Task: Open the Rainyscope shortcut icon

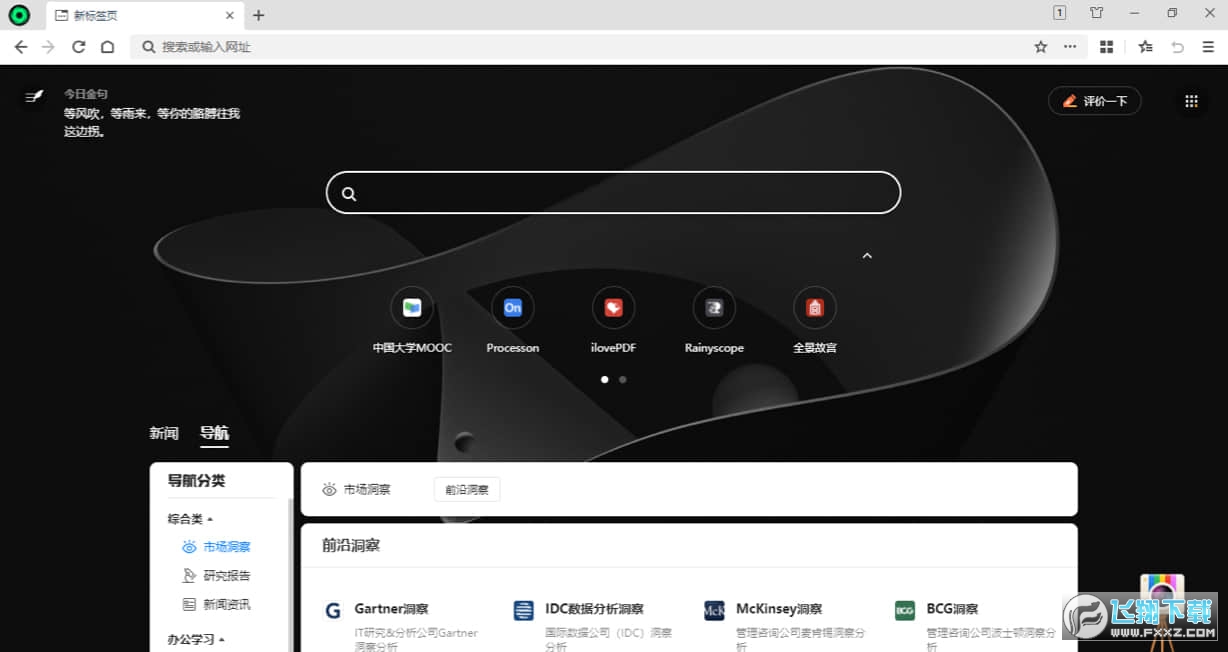Action: point(714,308)
